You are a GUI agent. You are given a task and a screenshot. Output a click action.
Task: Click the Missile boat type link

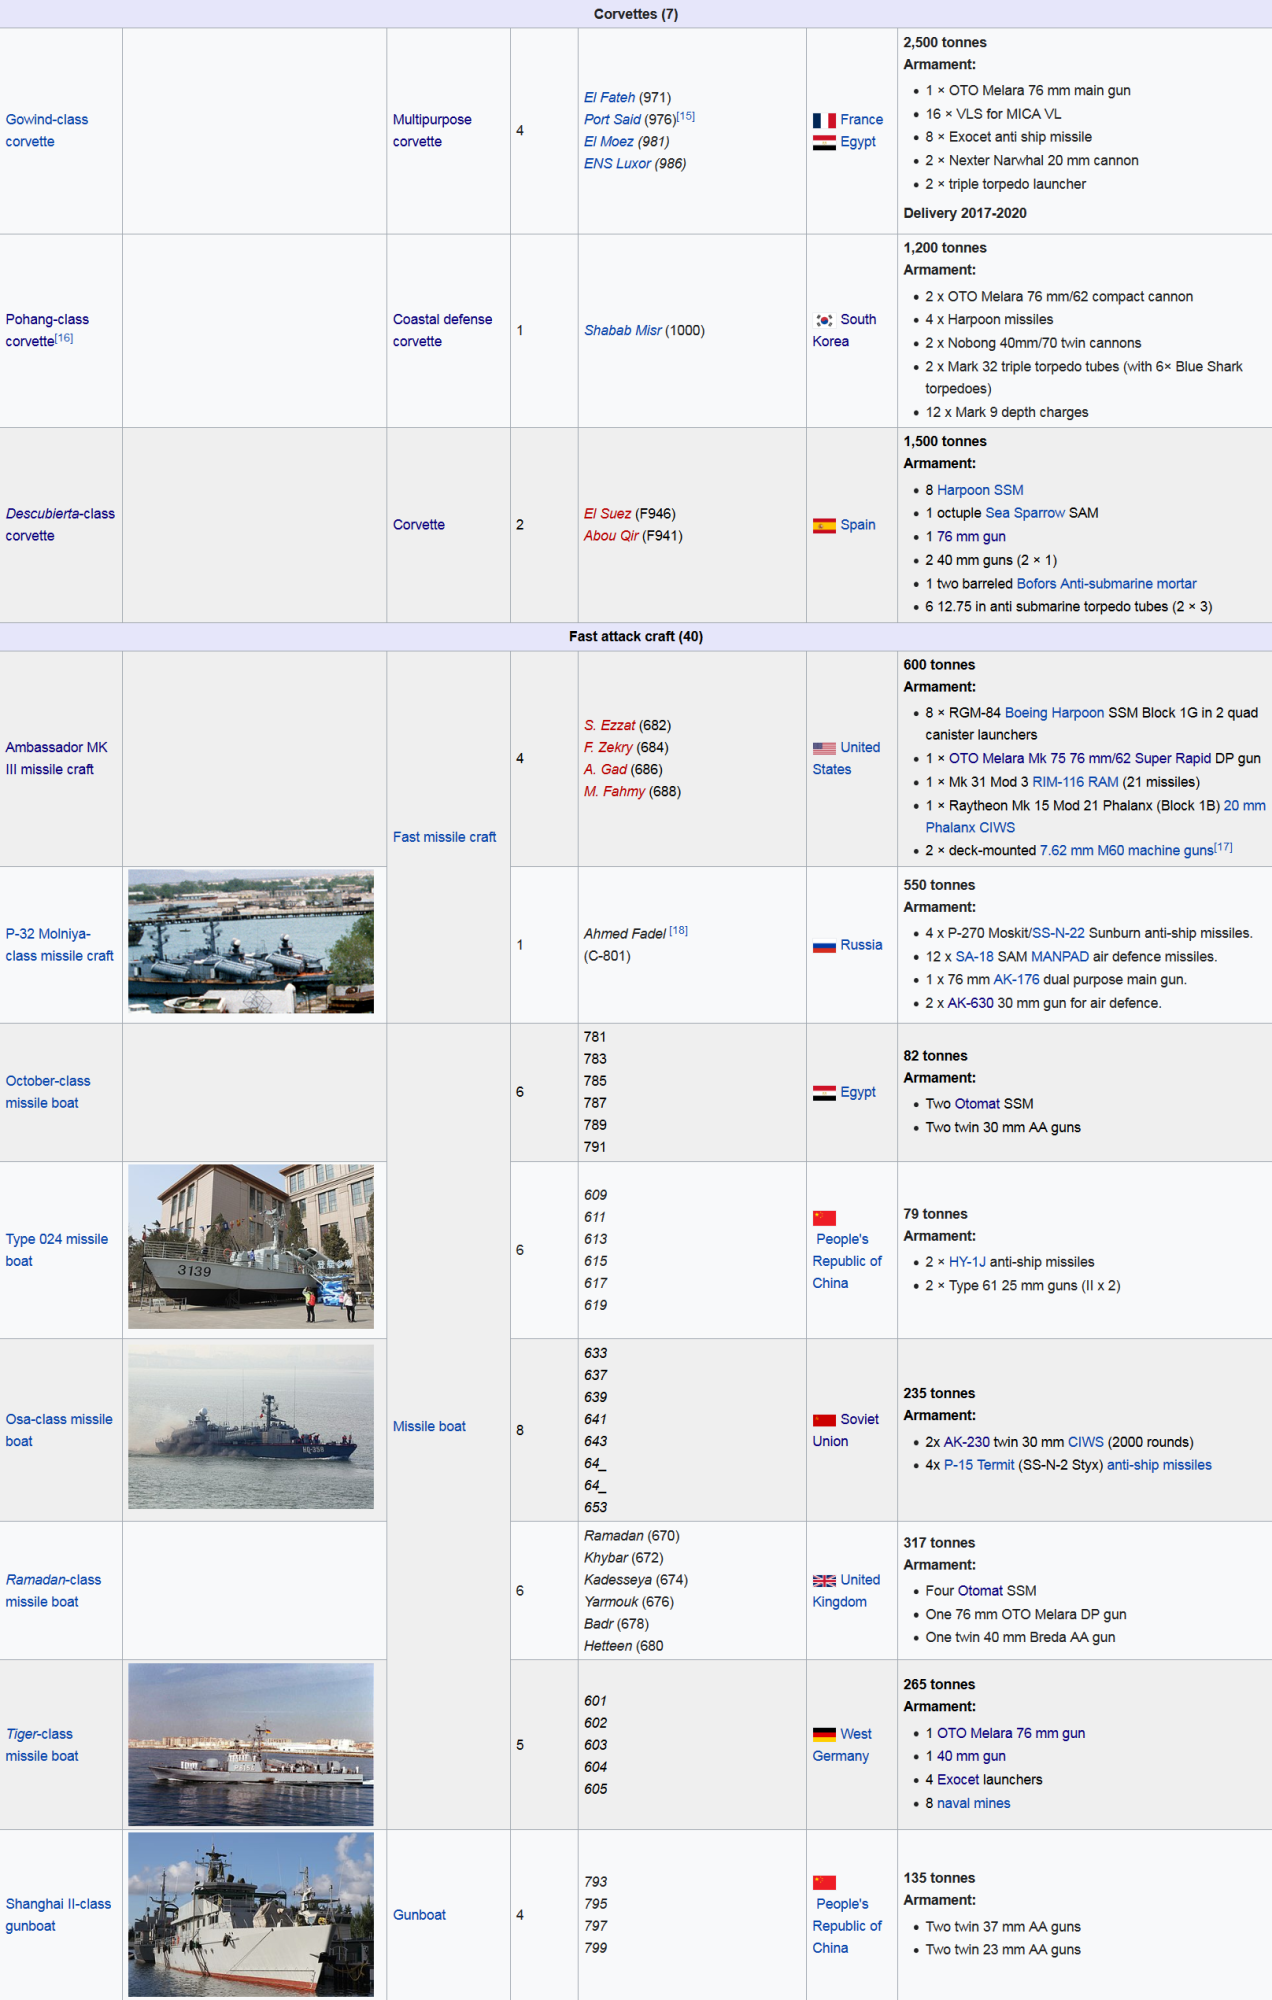(x=429, y=1427)
